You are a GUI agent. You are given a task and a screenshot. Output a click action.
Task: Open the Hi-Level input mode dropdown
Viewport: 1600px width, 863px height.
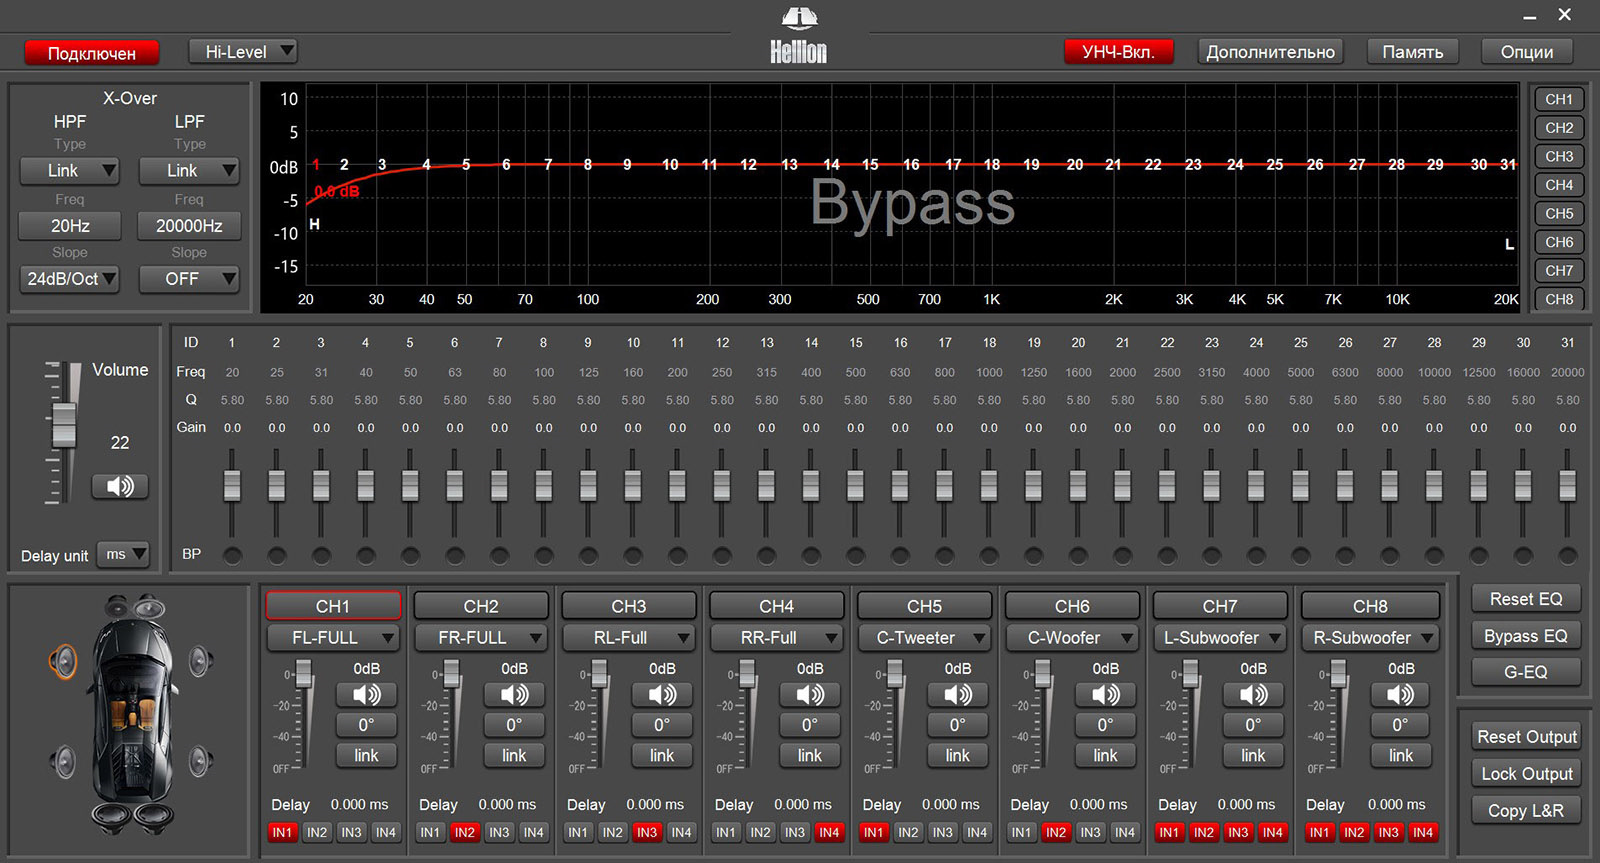click(x=243, y=51)
